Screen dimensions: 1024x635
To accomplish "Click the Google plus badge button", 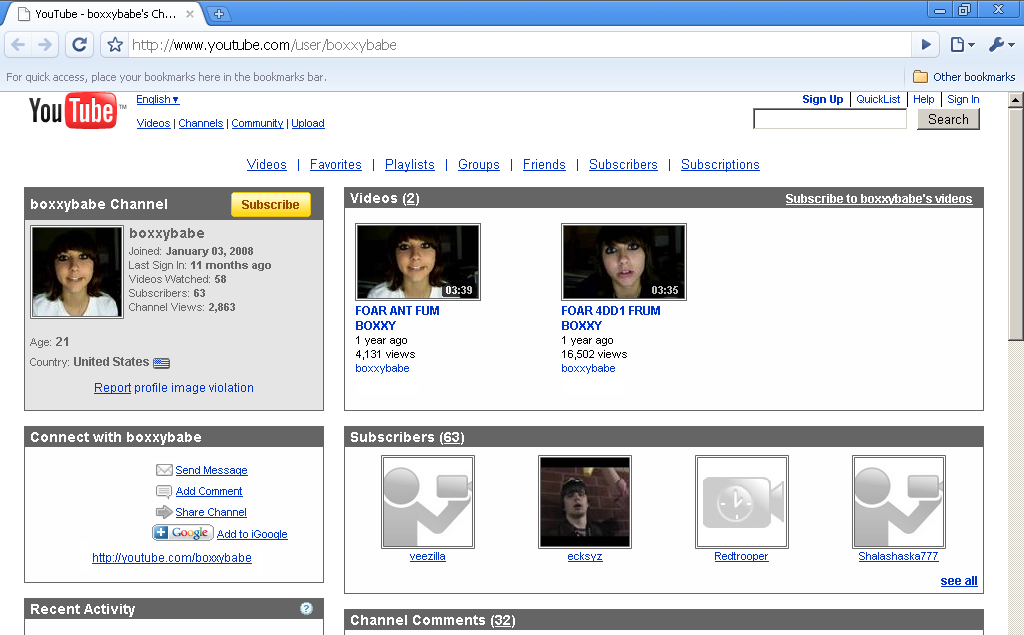I will click(183, 533).
